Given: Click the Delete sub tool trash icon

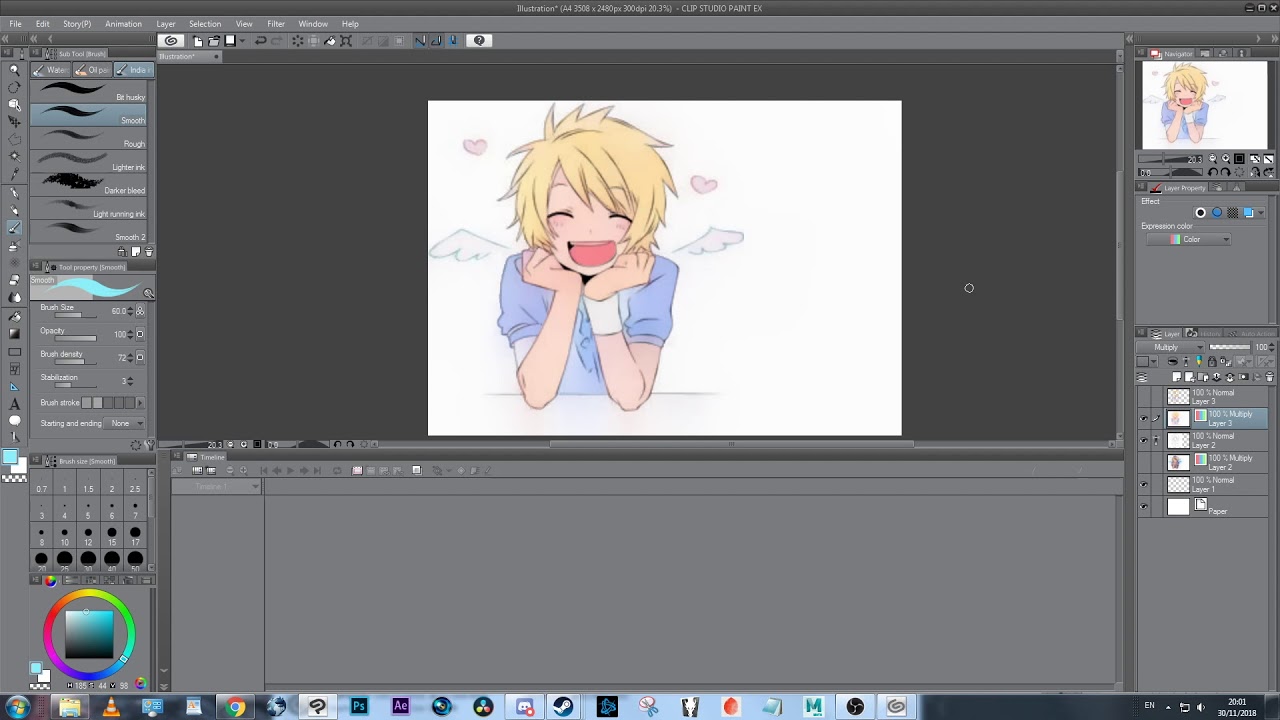Looking at the screenshot, I should click(149, 252).
